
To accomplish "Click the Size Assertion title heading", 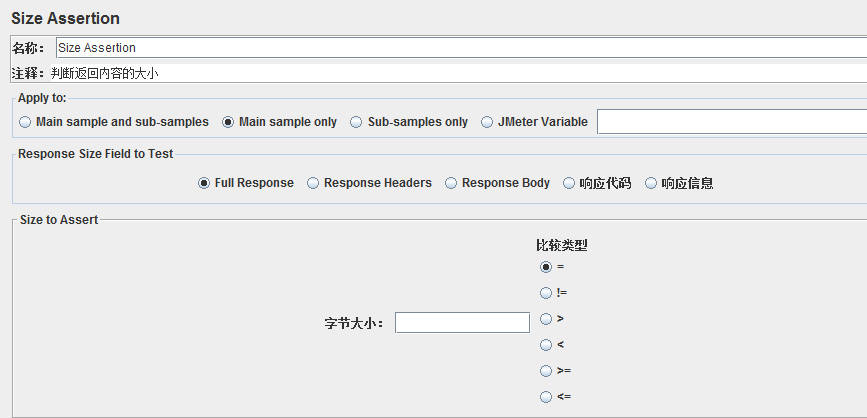I will click(65, 18).
